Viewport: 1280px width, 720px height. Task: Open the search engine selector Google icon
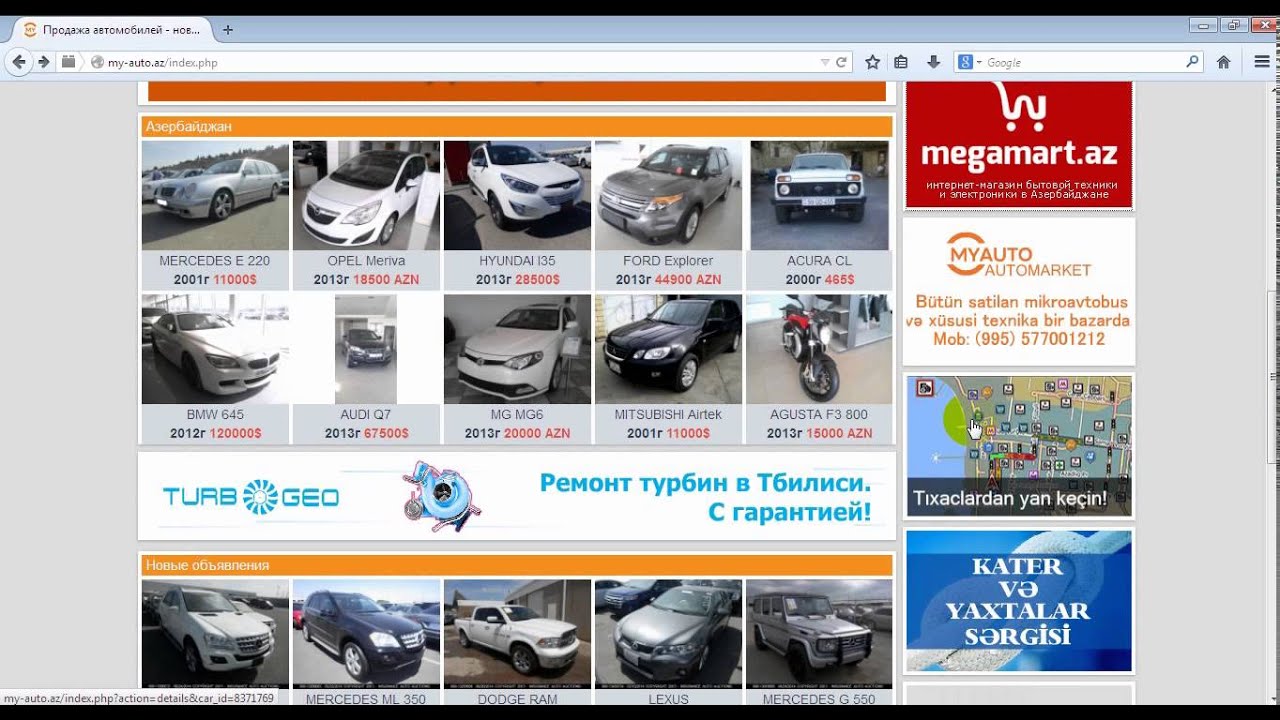pyautogui.click(x=969, y=62)
